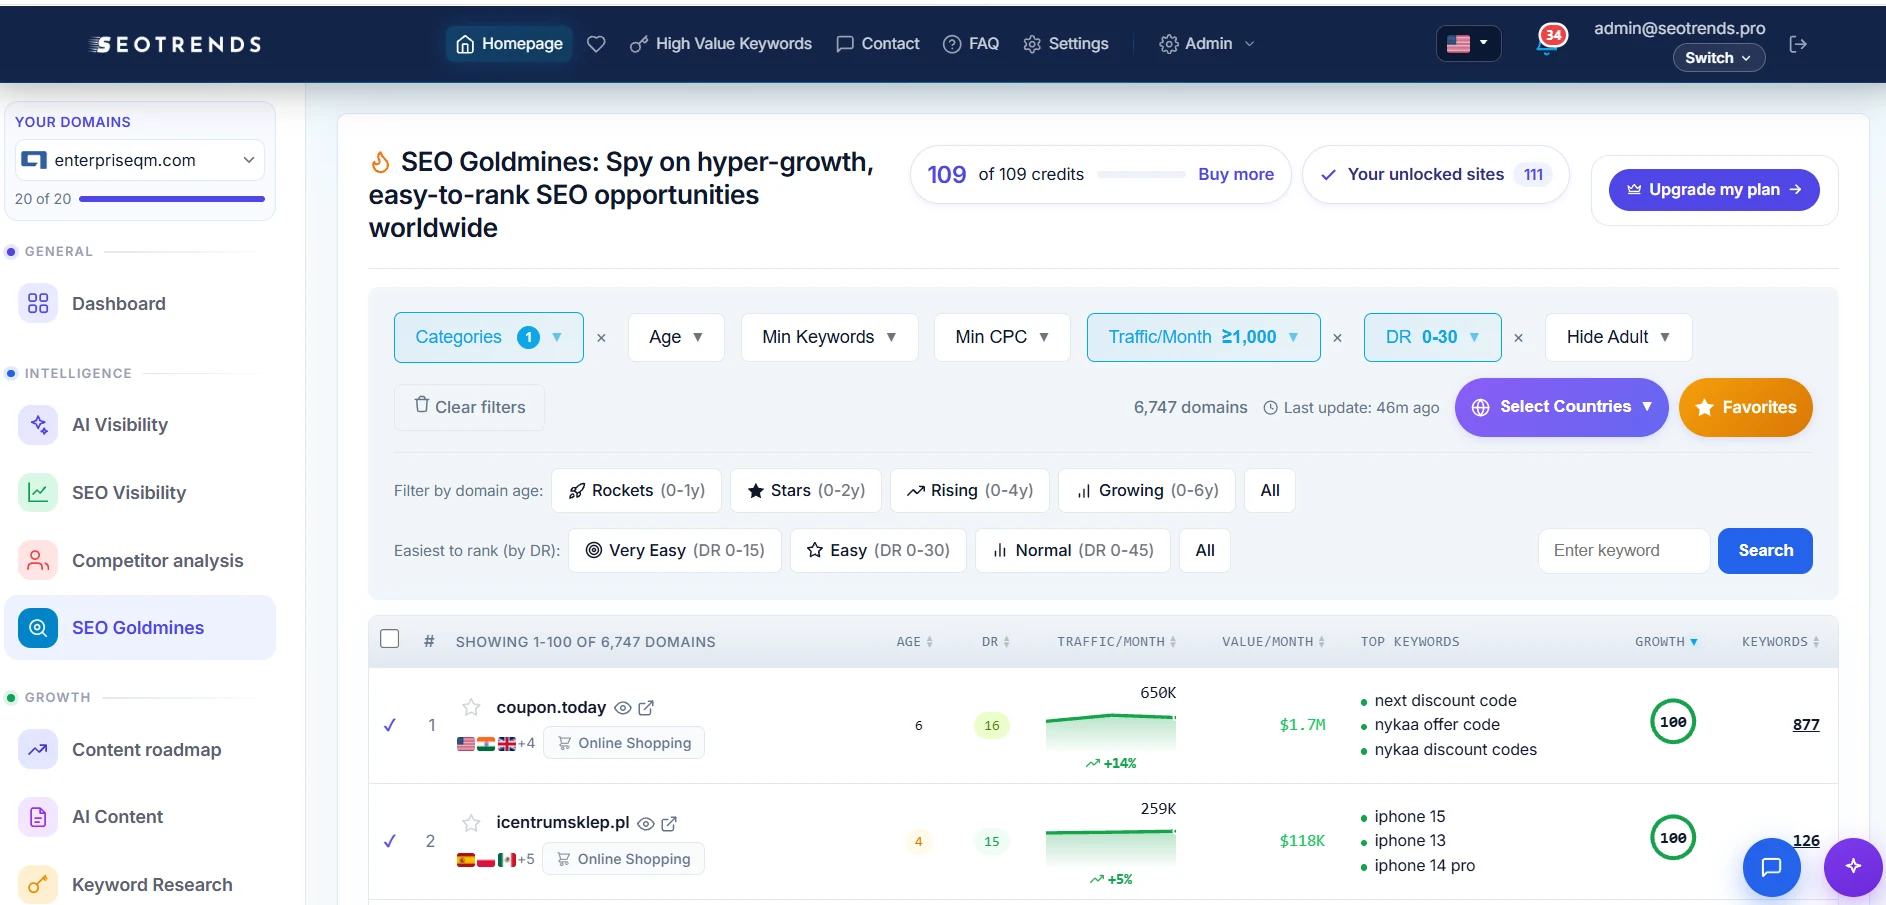Sort table by VALUE/MONTH column
Image resolution: width=1886 pixels, height=905 pixels.
pyautogui.click(x=1273, y=642)
